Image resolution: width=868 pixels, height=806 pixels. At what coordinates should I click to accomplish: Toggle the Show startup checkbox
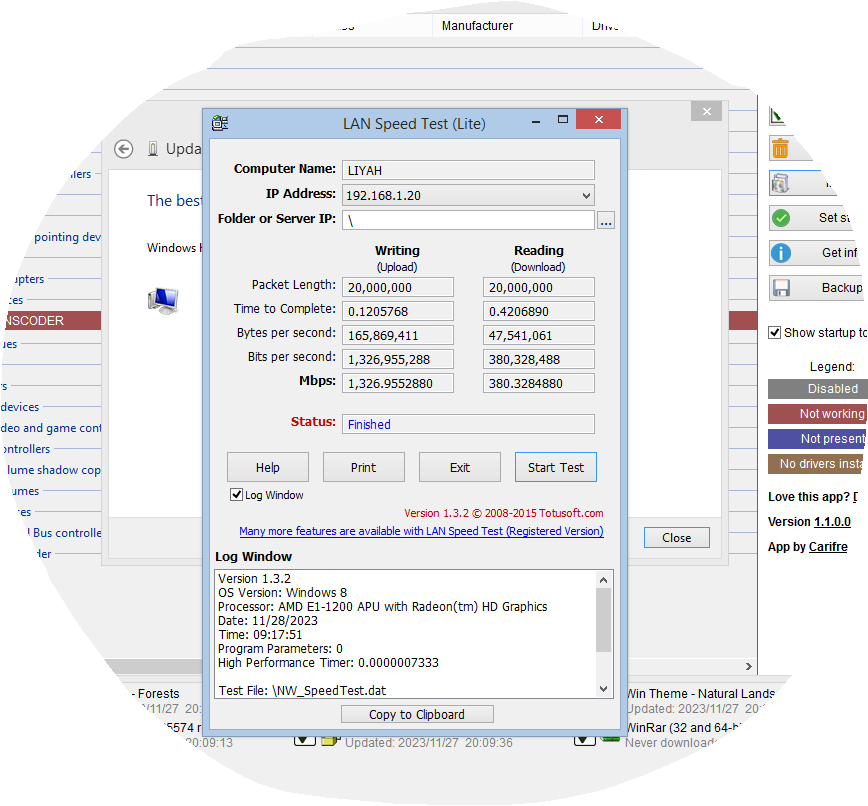coord(774,332)
